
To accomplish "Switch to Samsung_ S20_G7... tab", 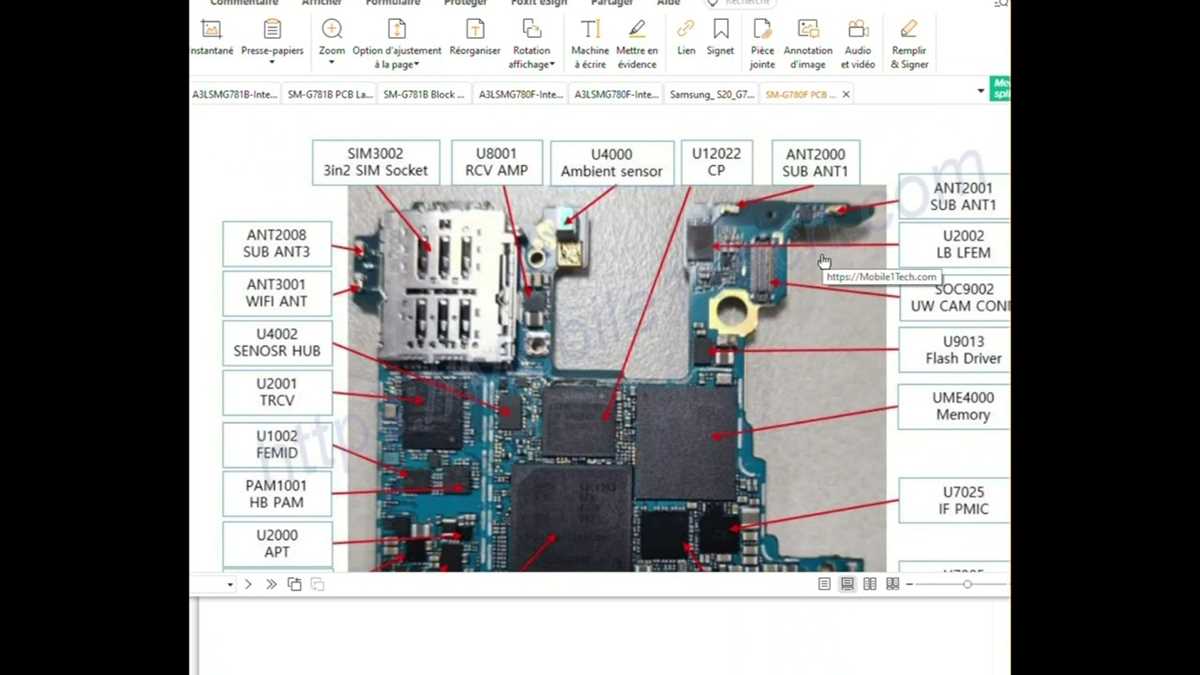I will pyautogui.click(x=712, y=94).
